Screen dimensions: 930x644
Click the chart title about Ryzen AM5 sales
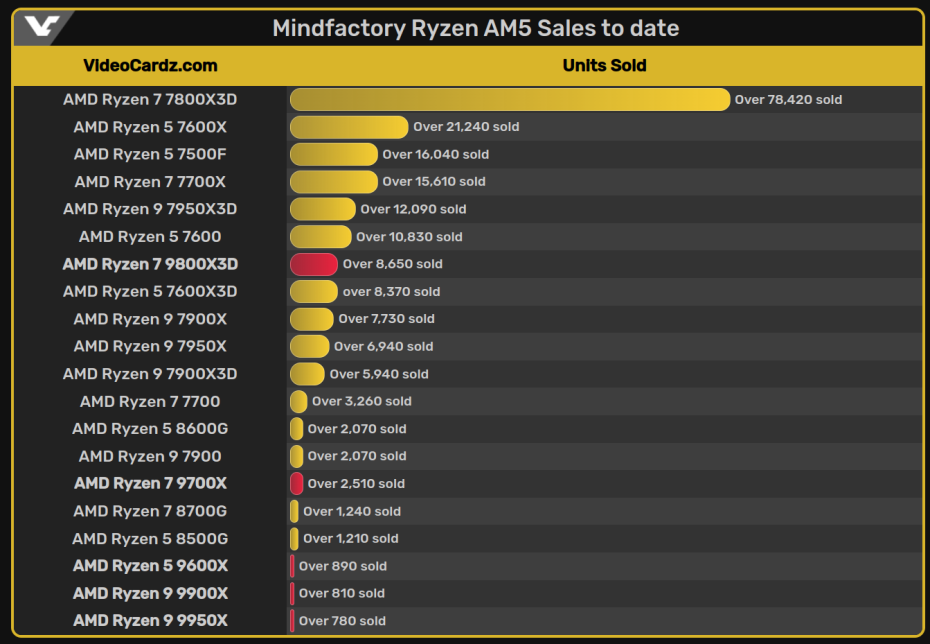click(475, 28)
